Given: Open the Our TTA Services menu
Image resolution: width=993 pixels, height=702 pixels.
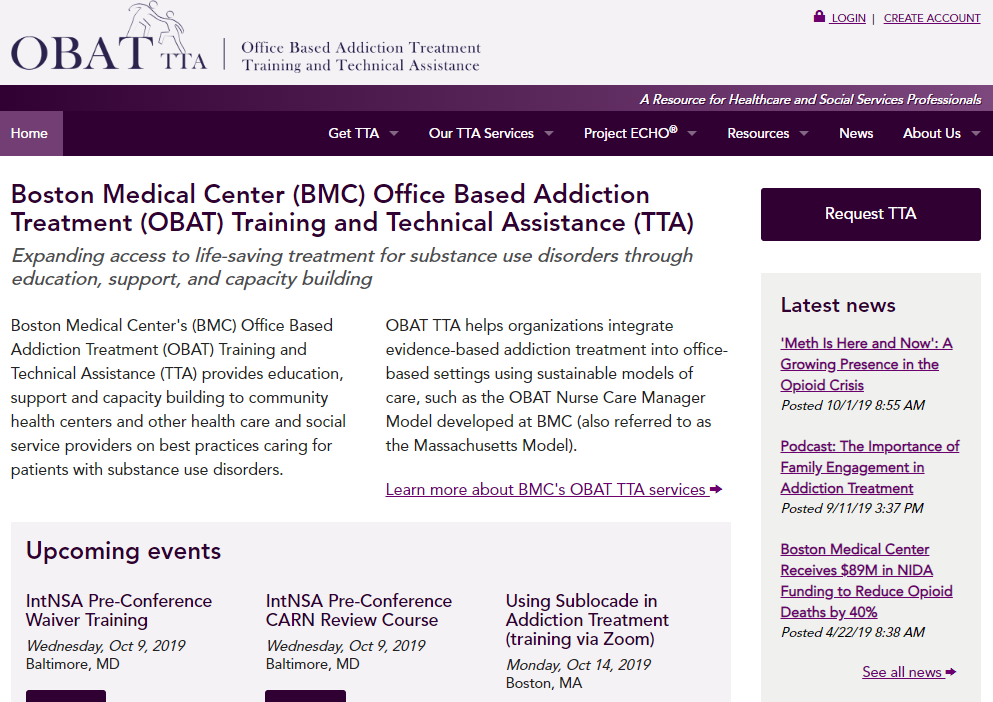Looking at the screenshot, I should (x=481, y=134).
